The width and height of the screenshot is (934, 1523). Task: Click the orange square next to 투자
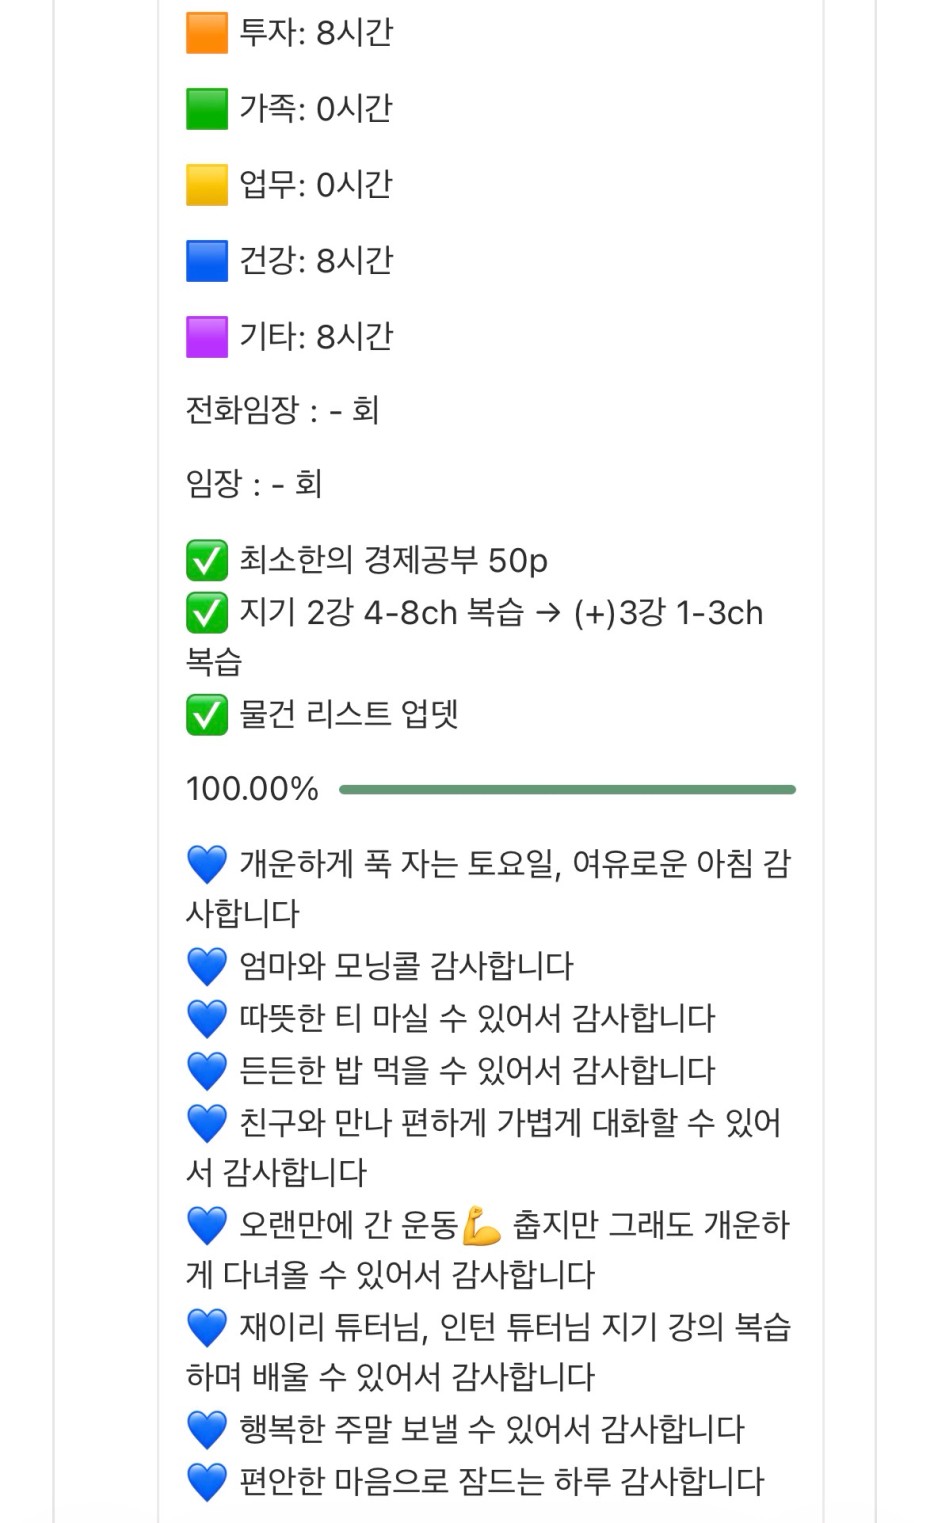(207, 32)
